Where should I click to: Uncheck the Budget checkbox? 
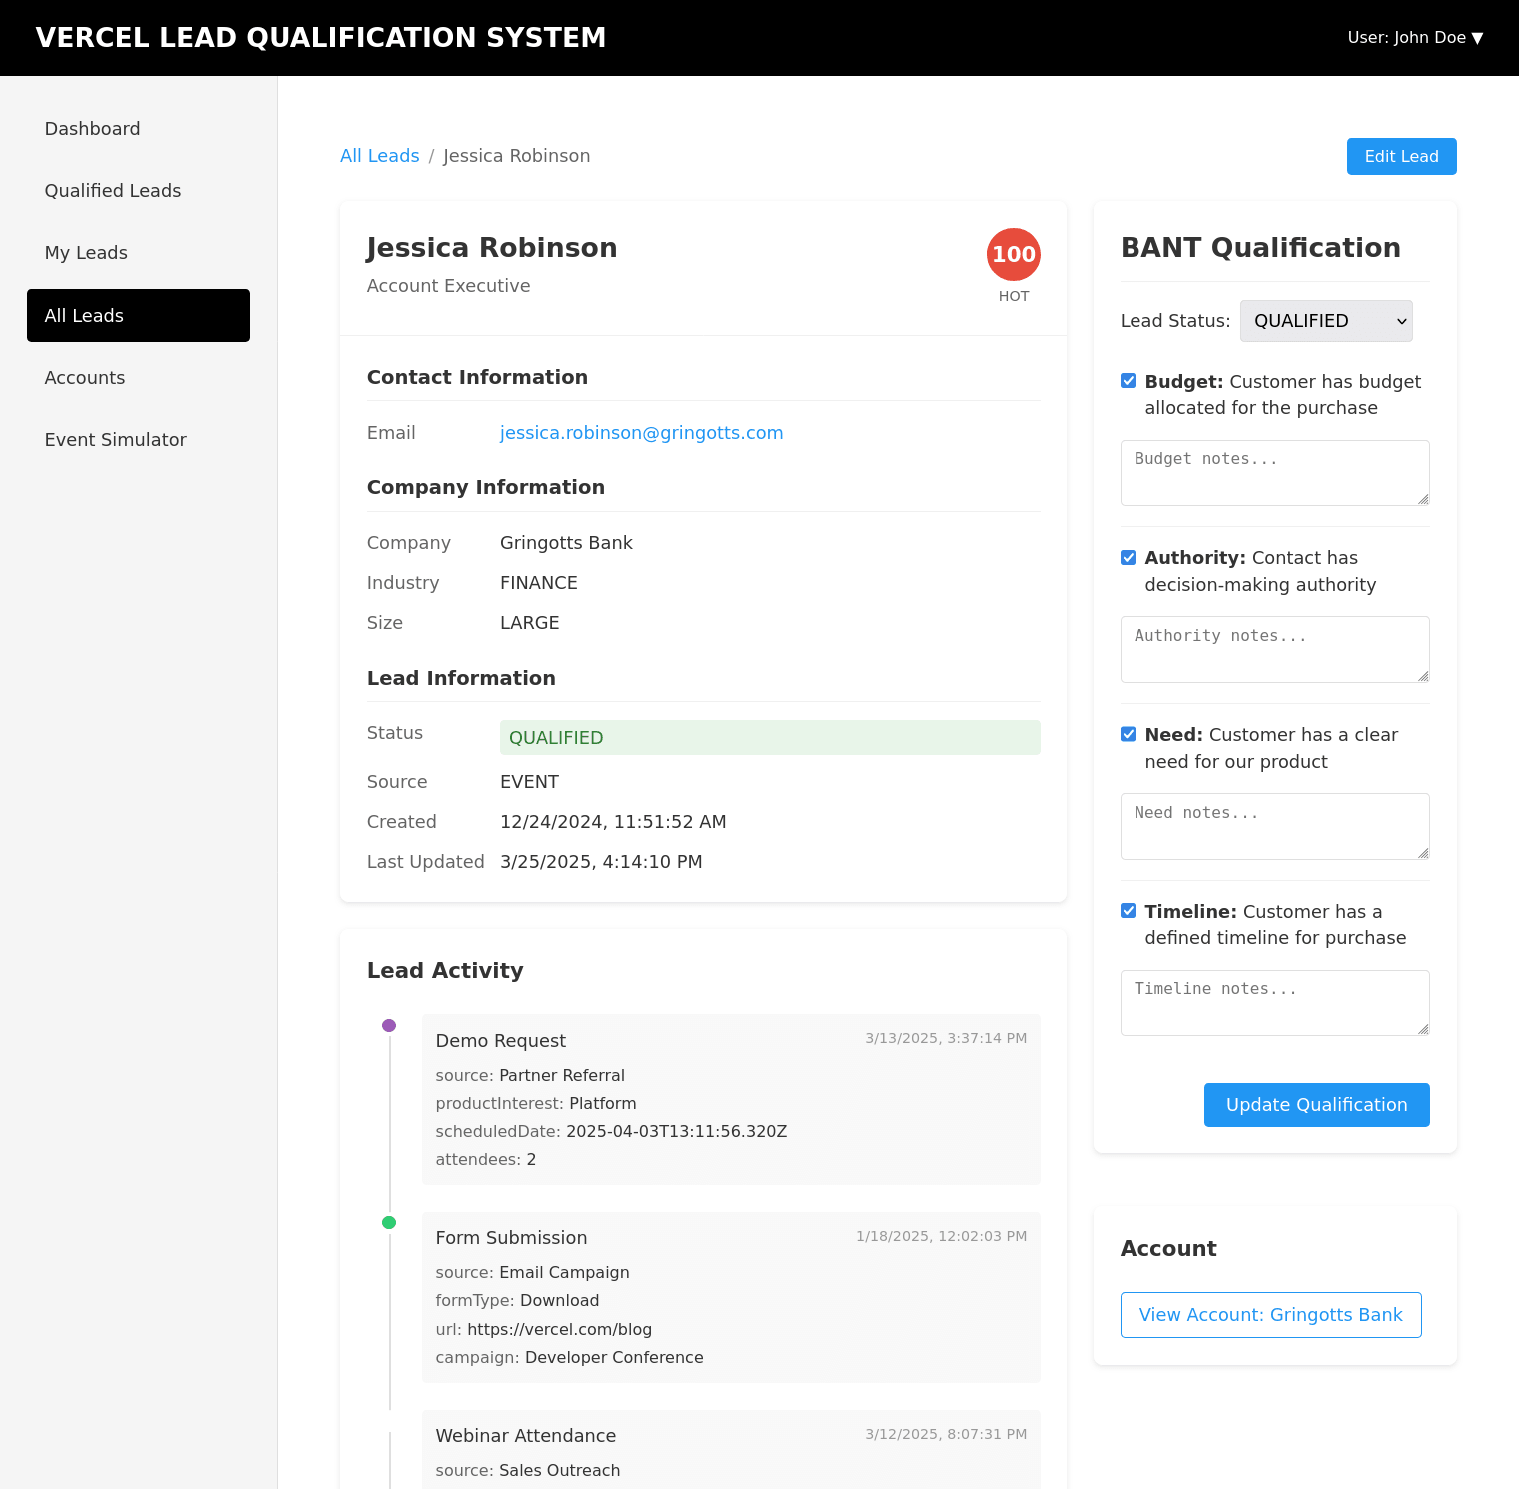pos(1129,381)
